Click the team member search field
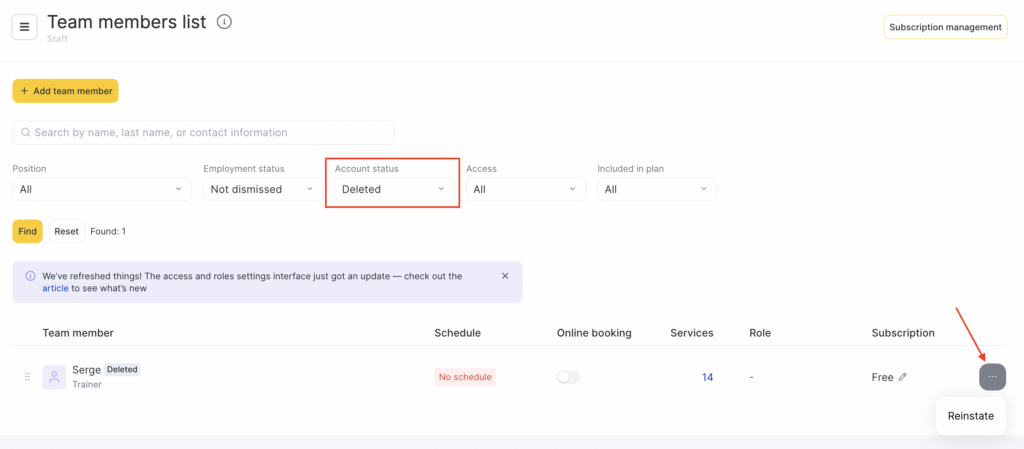The width and height of the screenshot is (1024, 449). click(204, 132)
